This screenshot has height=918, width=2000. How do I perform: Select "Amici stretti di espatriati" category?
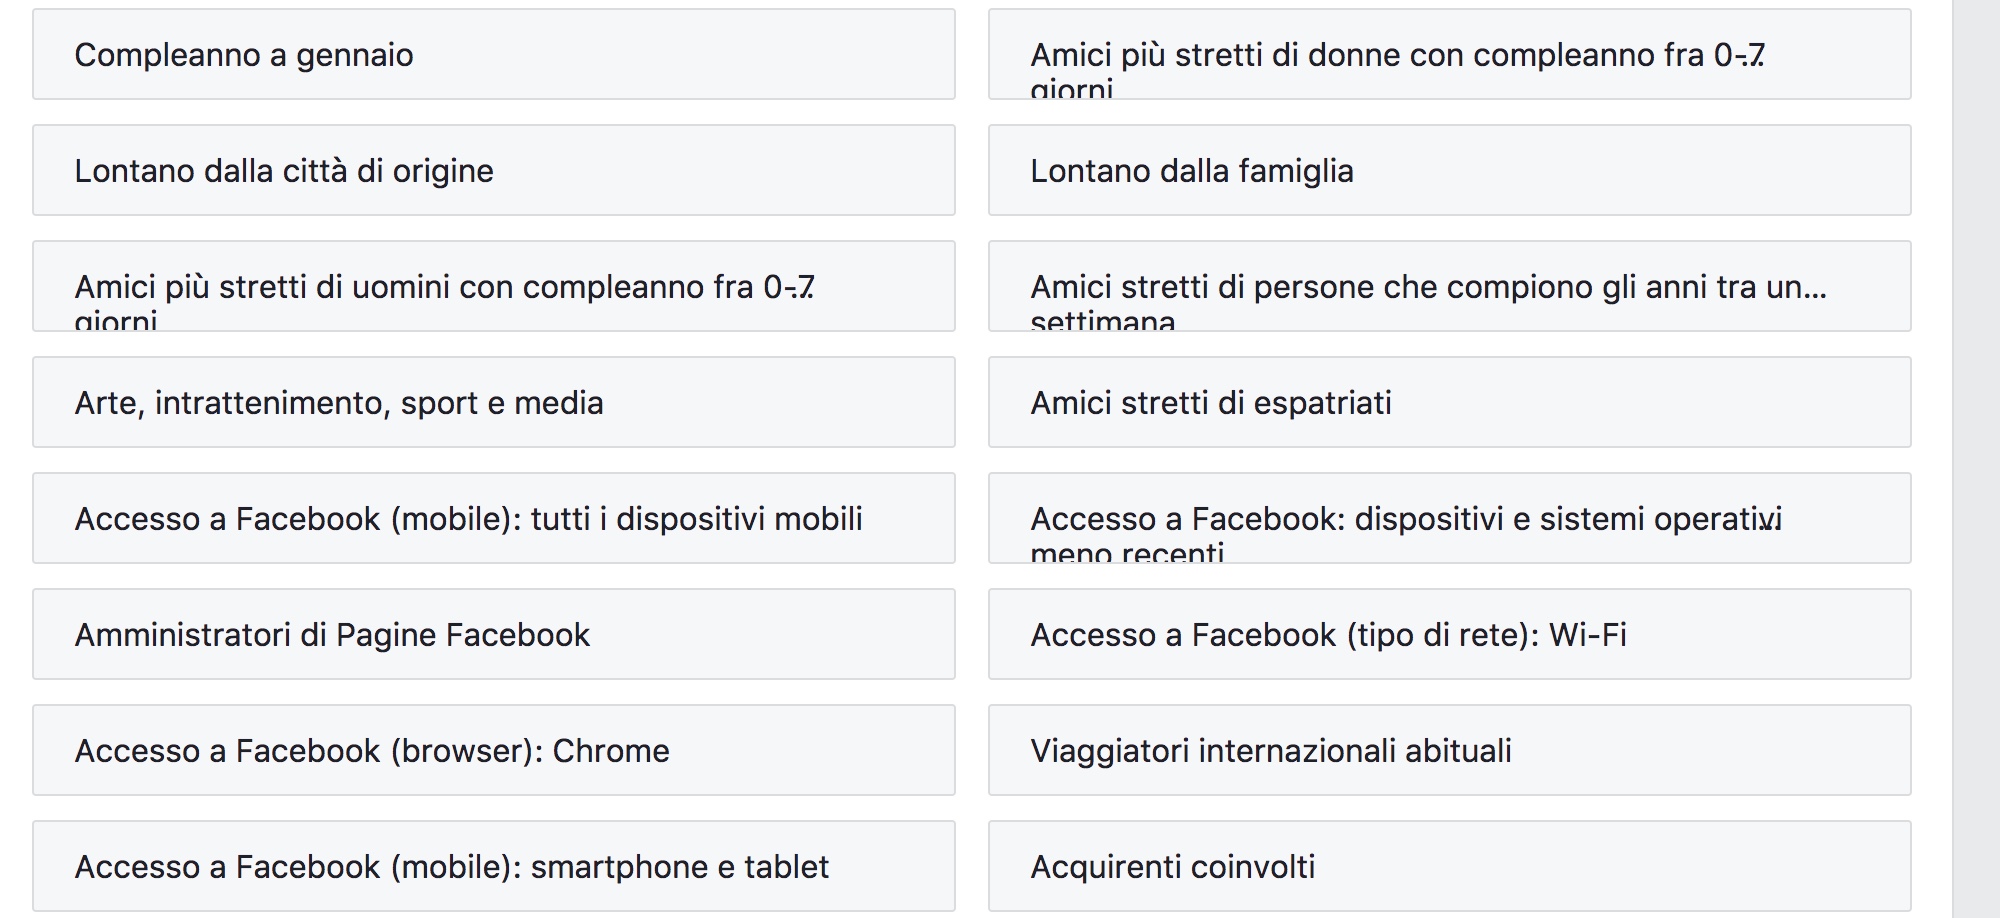pyautogui.click(x=1449, y=403)
